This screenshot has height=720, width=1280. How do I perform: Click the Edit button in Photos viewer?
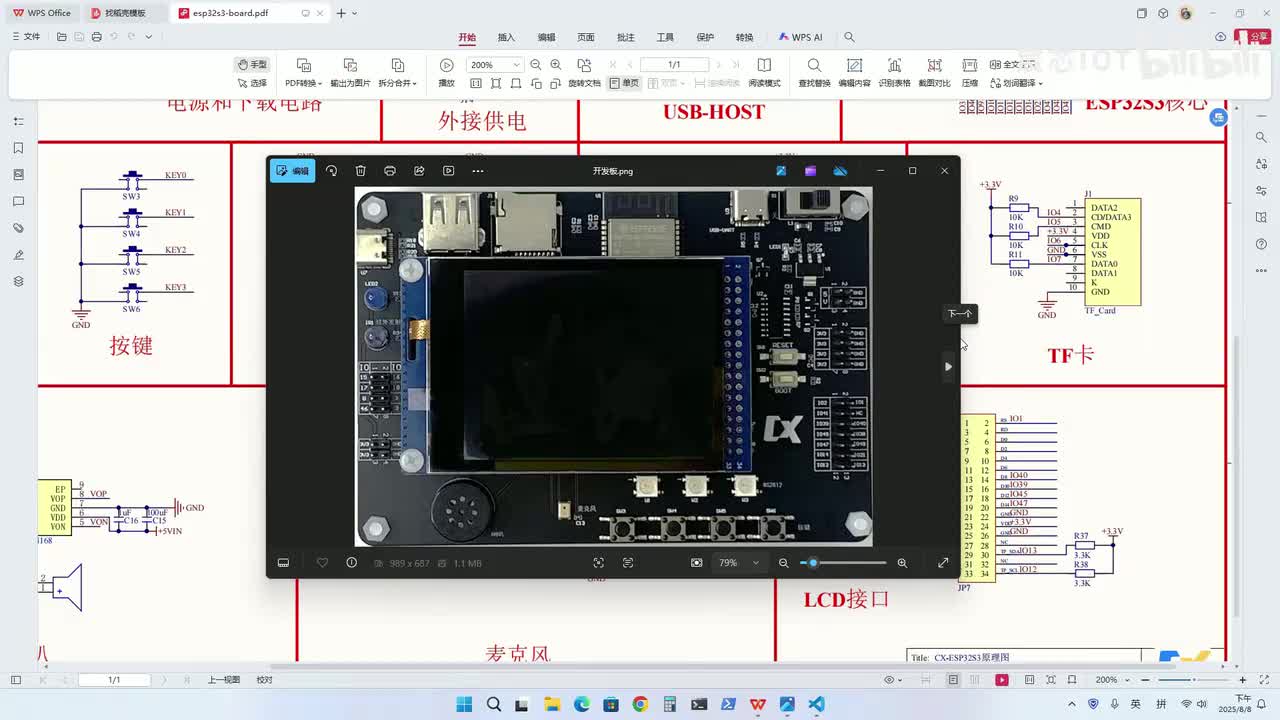click(x=292, y=171)
